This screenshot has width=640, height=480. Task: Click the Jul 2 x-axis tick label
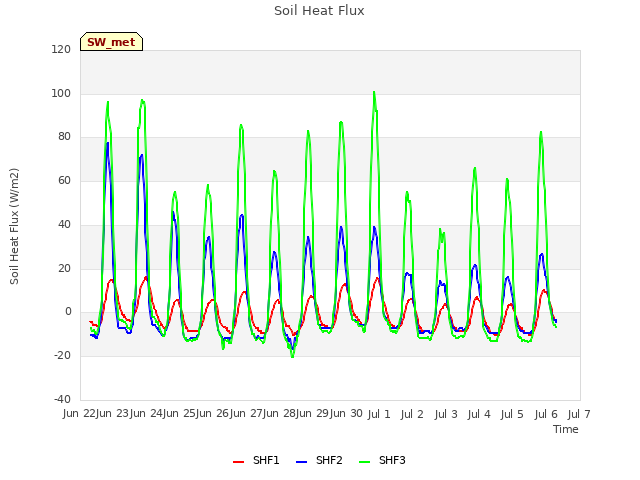pyautogui.click(x=412, y=414)
